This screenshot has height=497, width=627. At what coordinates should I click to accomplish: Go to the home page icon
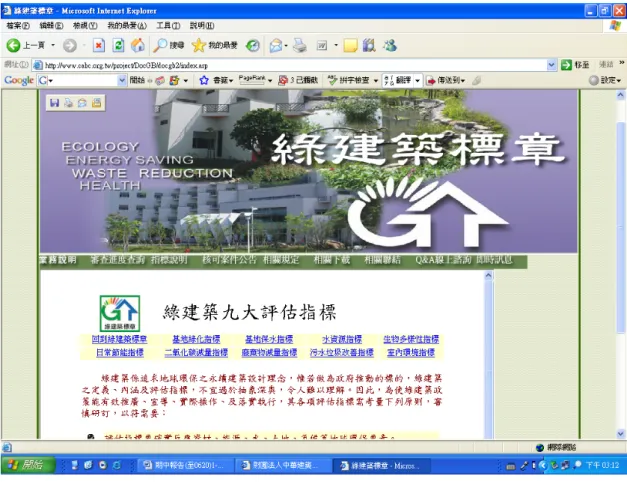(138, 45)
